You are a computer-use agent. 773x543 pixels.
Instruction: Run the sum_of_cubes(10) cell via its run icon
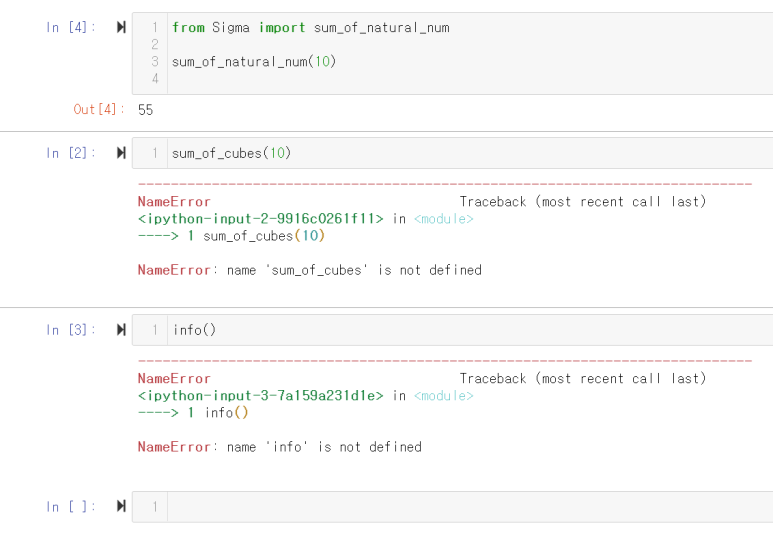(121, 153)
